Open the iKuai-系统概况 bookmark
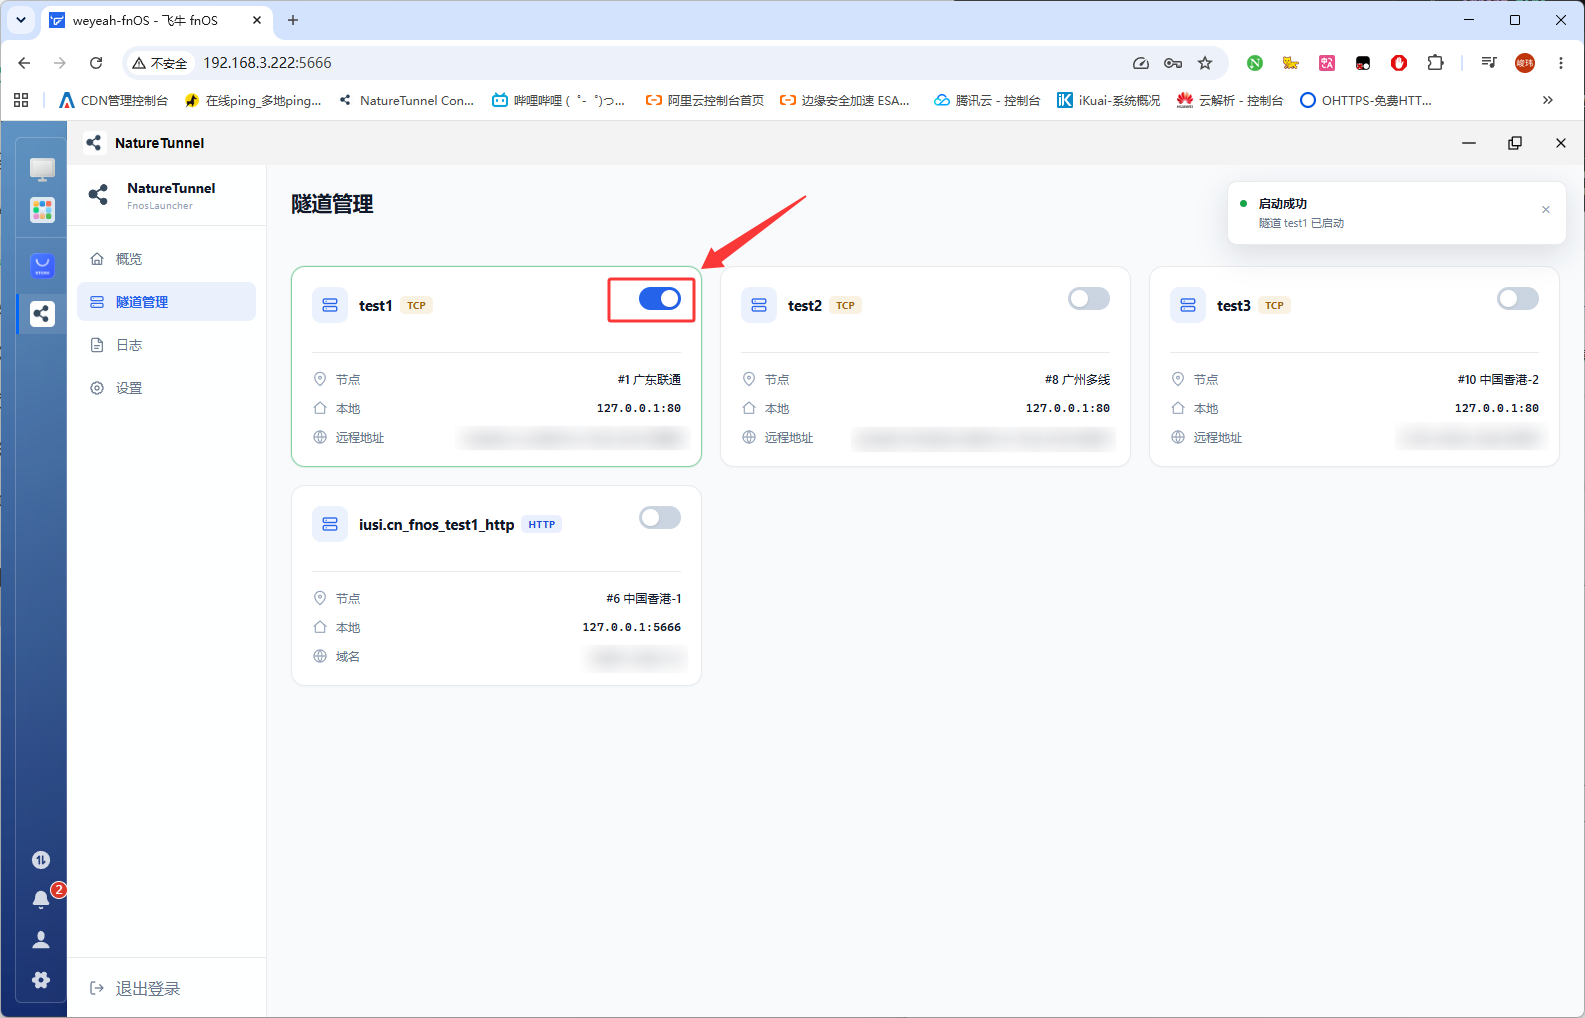Screen dimensions: 1585x1018 [1109, 100]
